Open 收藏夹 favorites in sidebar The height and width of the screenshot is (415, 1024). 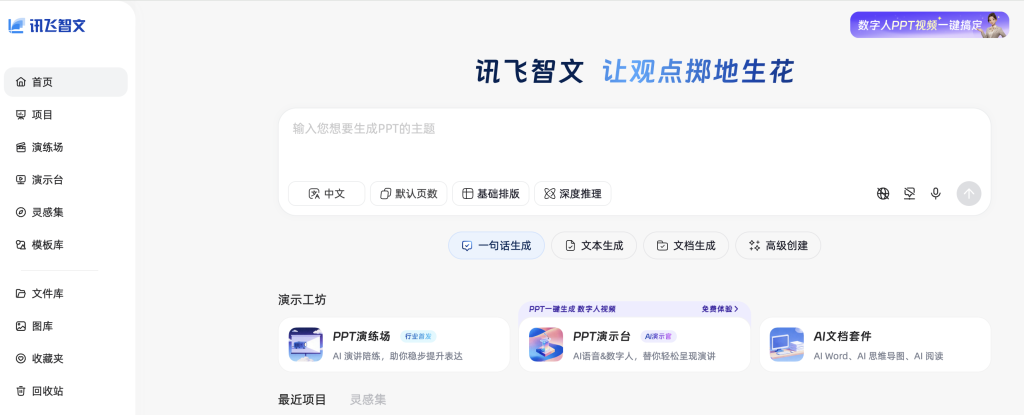pyautogui.click(x=47, y=358)
